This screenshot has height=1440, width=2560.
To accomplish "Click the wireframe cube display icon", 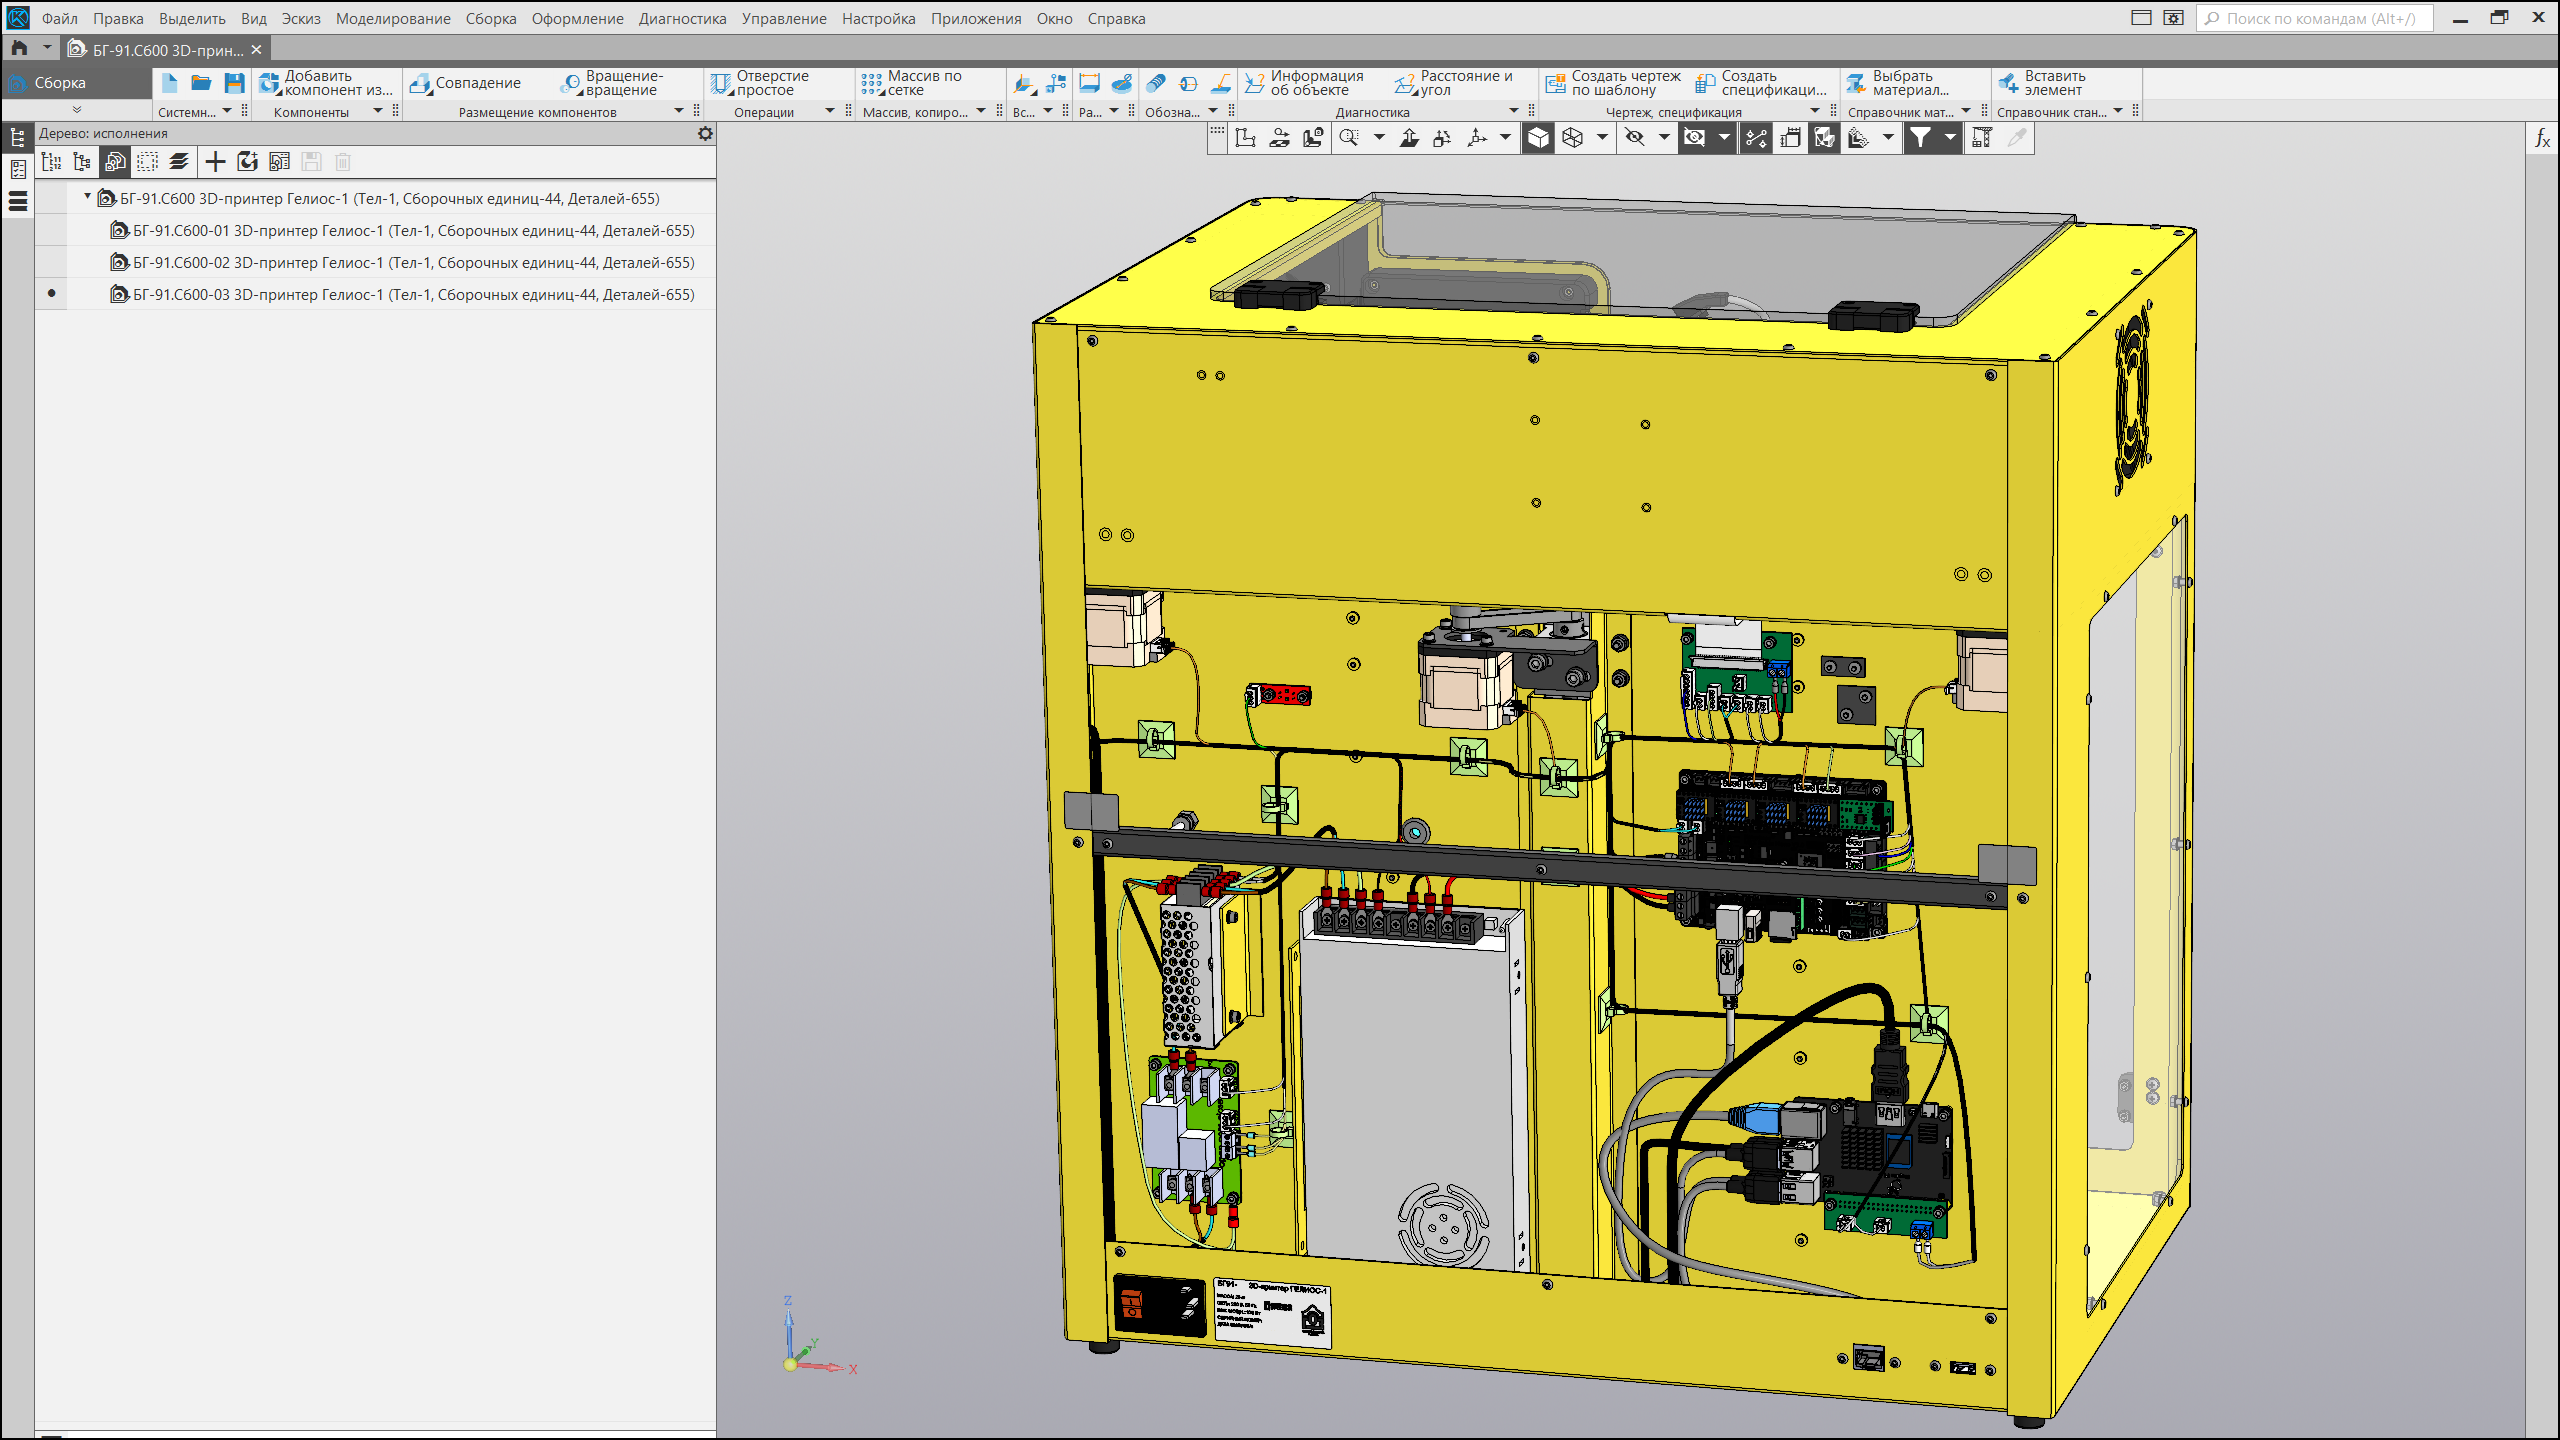I will tap(1573, 138).
